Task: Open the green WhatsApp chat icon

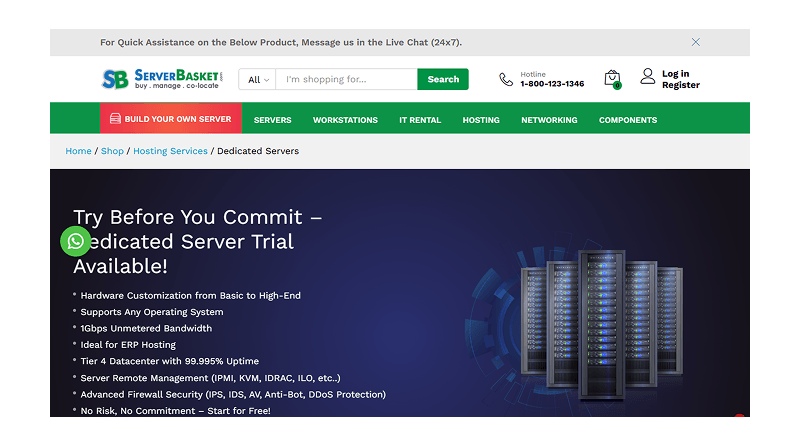Action: (x=75, y=241)
